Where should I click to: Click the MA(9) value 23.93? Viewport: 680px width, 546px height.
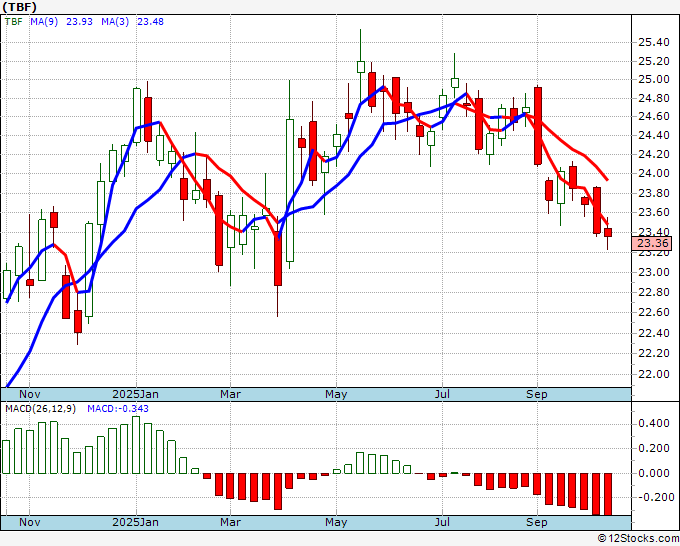tap(79, 21)
